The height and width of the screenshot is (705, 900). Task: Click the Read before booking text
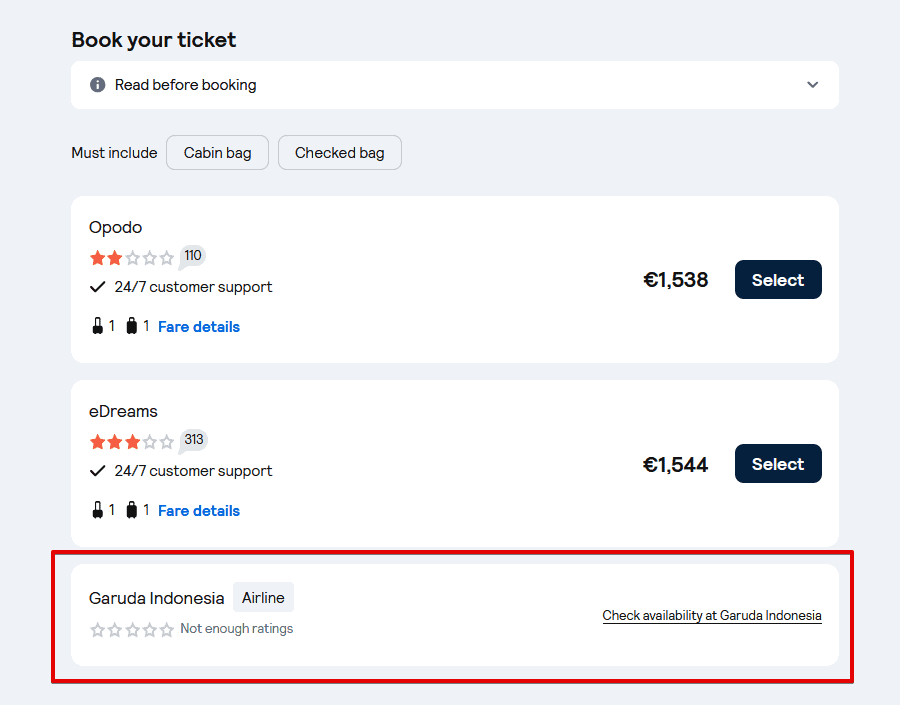click(186, 85)
